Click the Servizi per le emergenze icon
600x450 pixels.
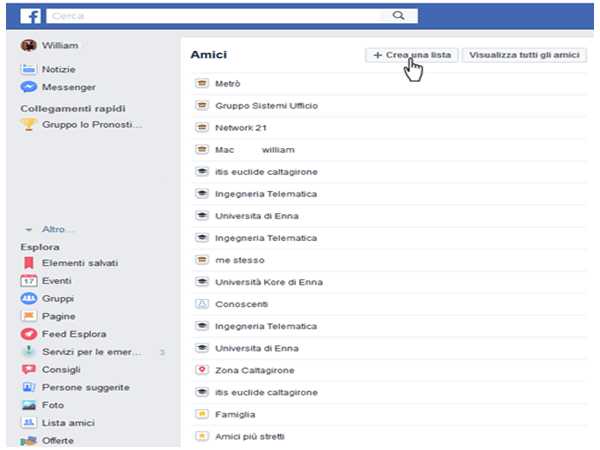(x=28, y=351)
